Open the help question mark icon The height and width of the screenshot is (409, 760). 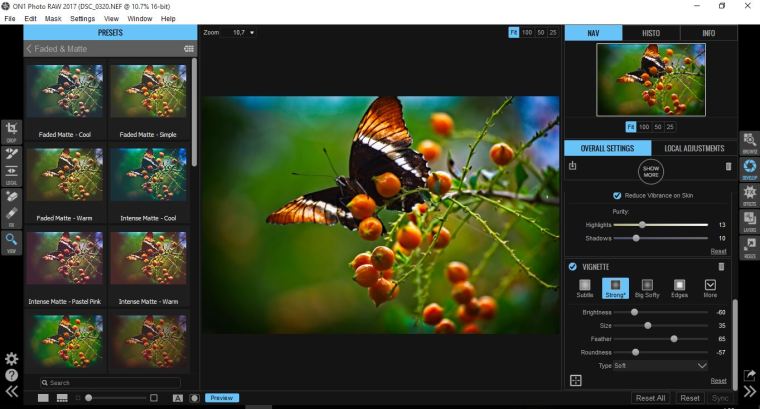pos(11,375)
